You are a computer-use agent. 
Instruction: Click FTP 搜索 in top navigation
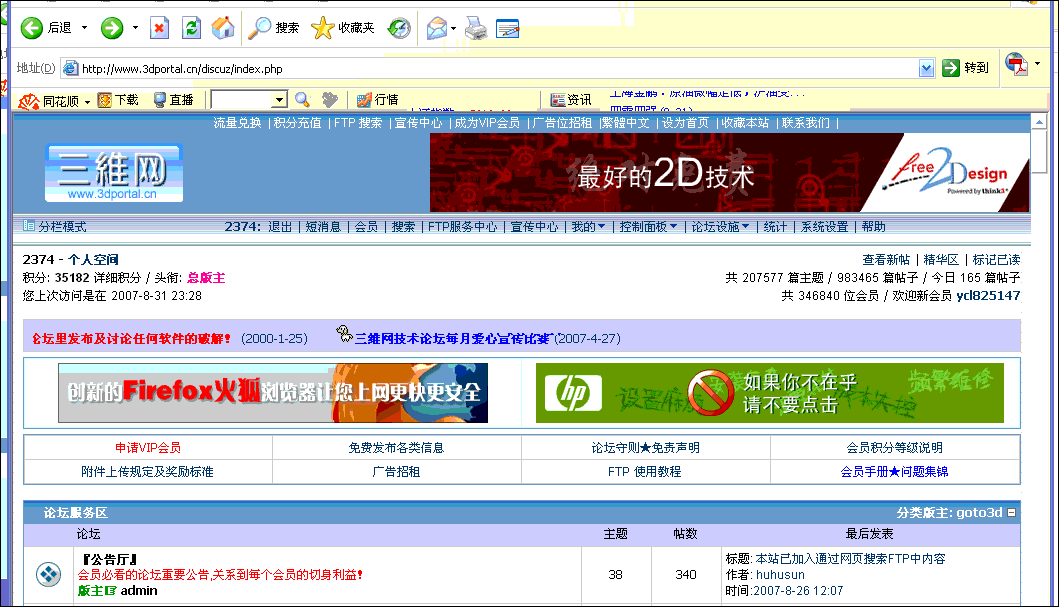[x=358, y=123]
